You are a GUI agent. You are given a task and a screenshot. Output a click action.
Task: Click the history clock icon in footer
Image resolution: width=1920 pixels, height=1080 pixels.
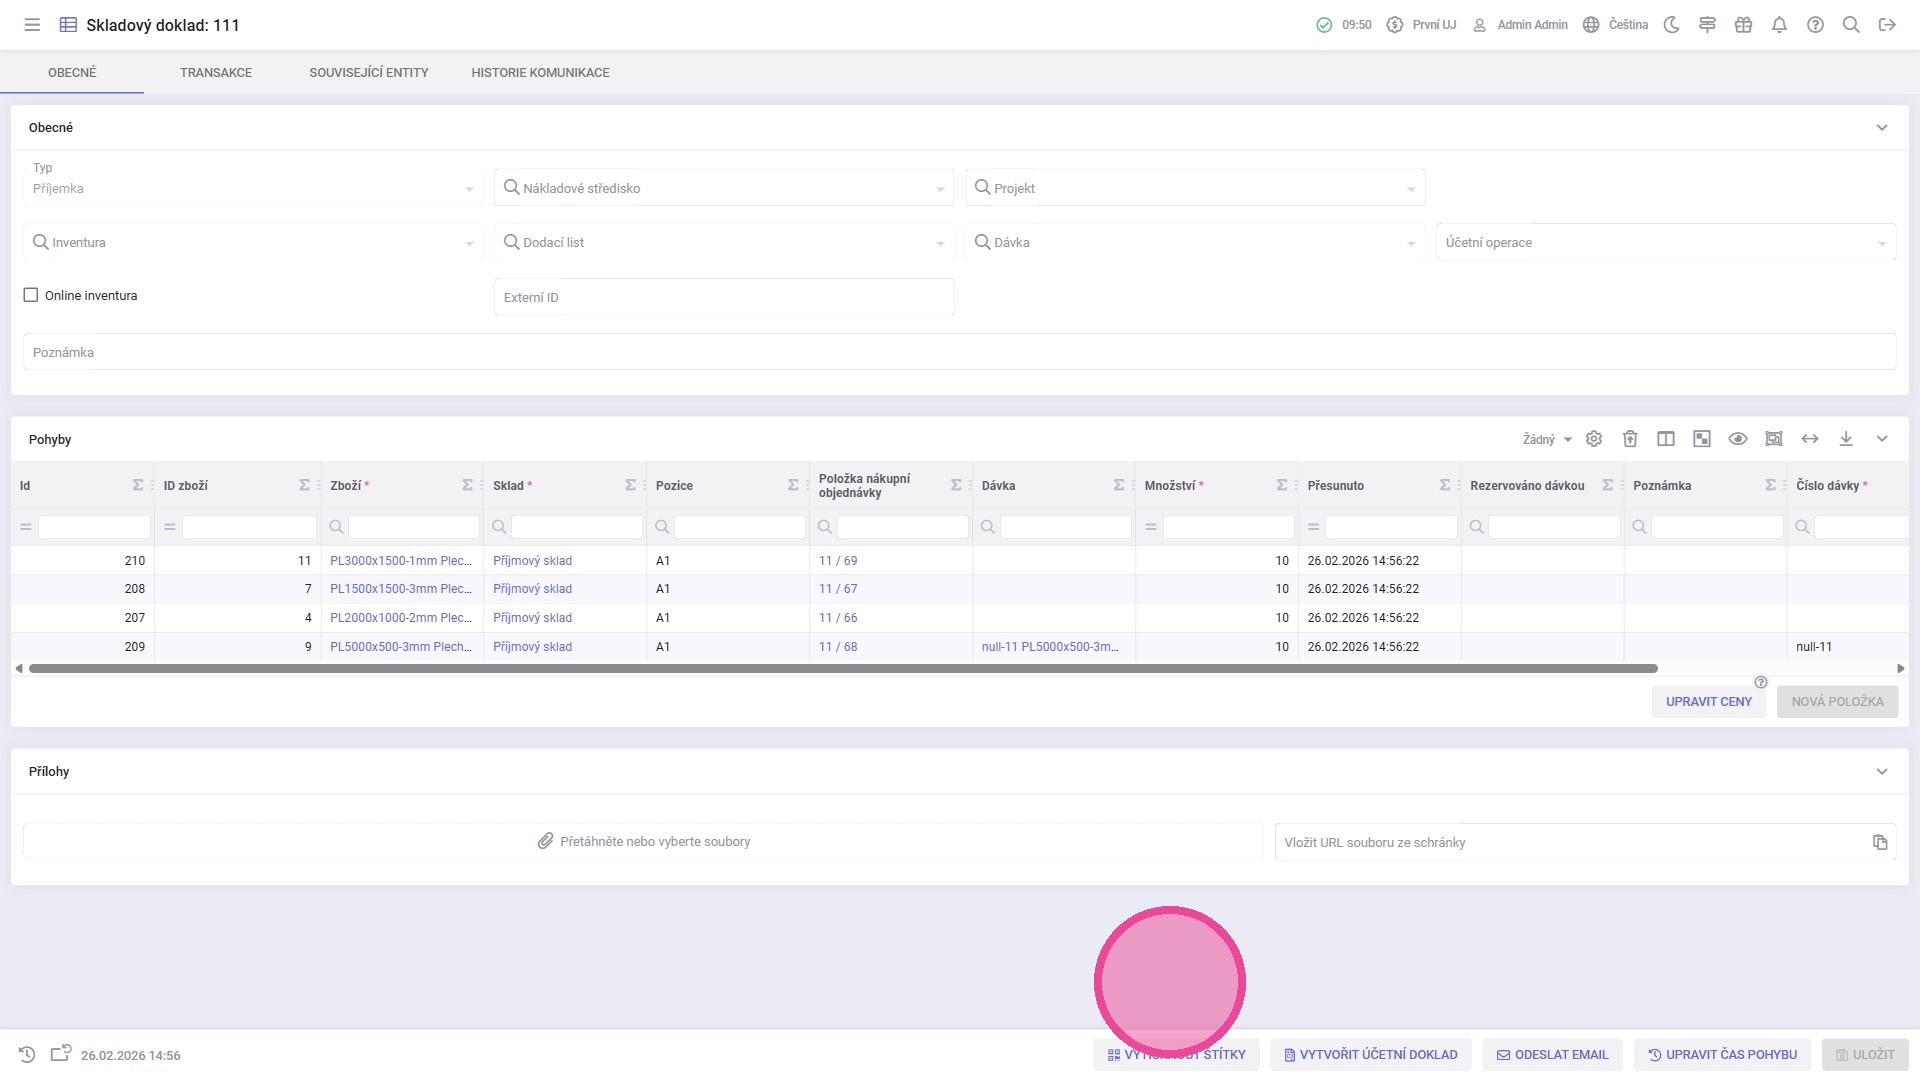27,1055
